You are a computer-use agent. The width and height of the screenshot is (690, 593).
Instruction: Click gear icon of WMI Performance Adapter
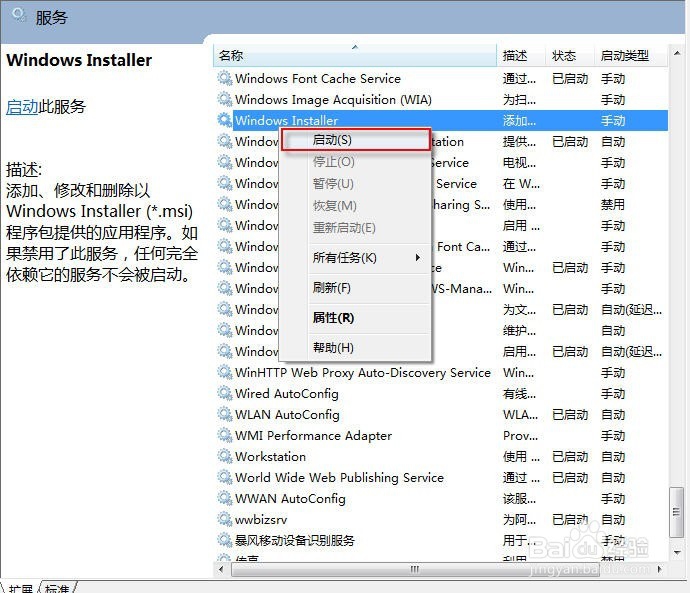click(225, 436)
